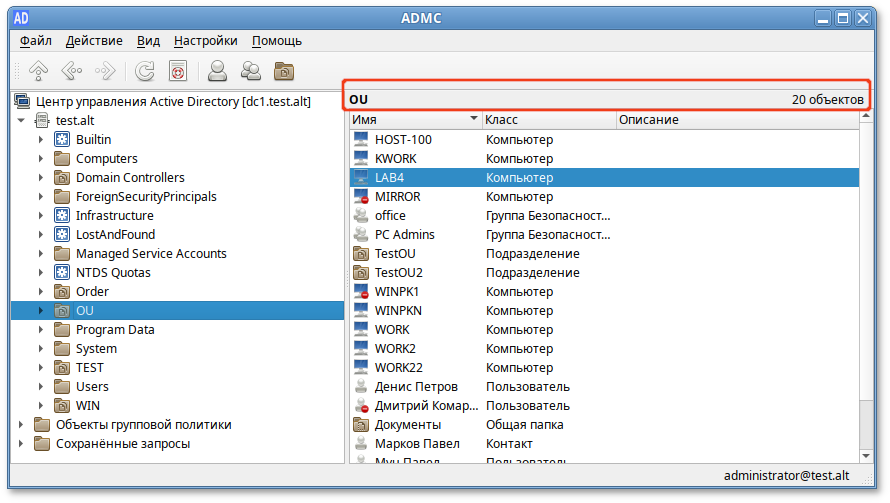
Task: Expand the Сохранённые запросы node
Action: tap(22, 444)
